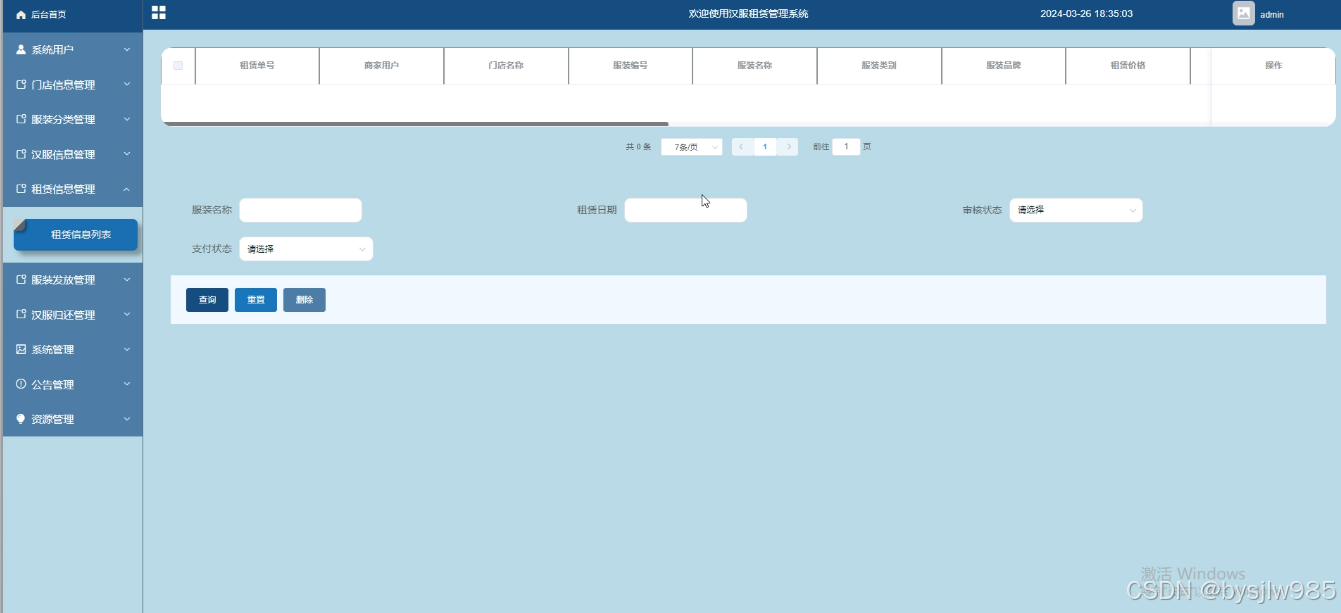
Task: Click the 操作 column header
Action: (1273, 65)
